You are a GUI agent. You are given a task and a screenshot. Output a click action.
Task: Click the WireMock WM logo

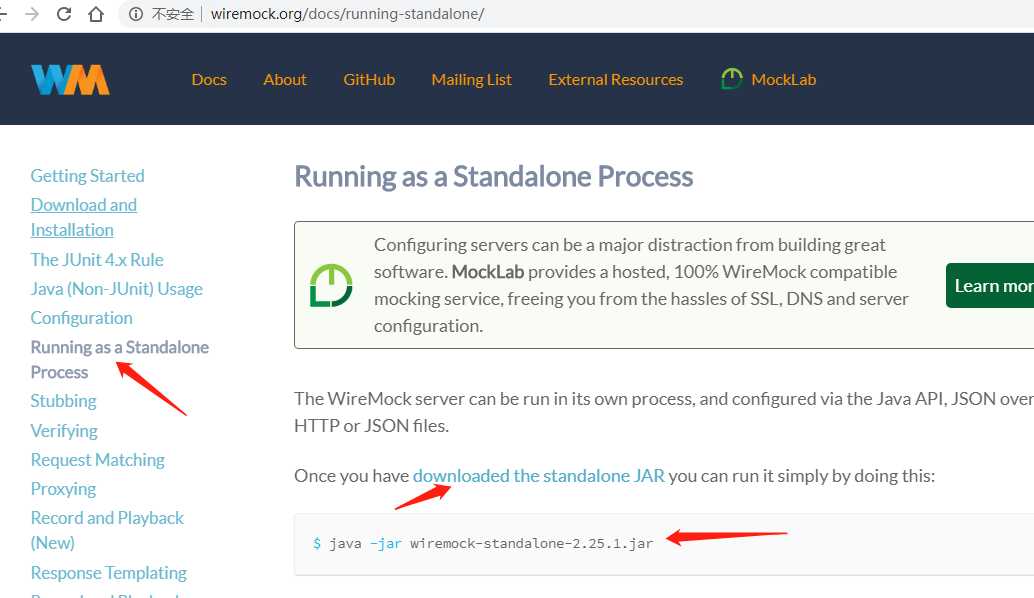70,80
